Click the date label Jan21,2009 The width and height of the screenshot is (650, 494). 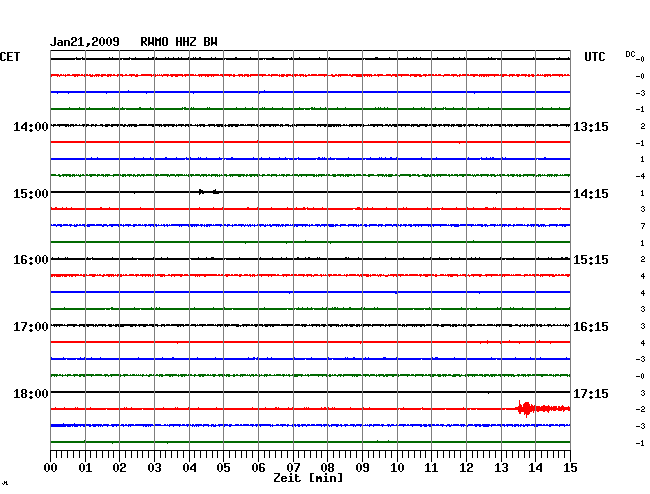click(x=85, y=42)
